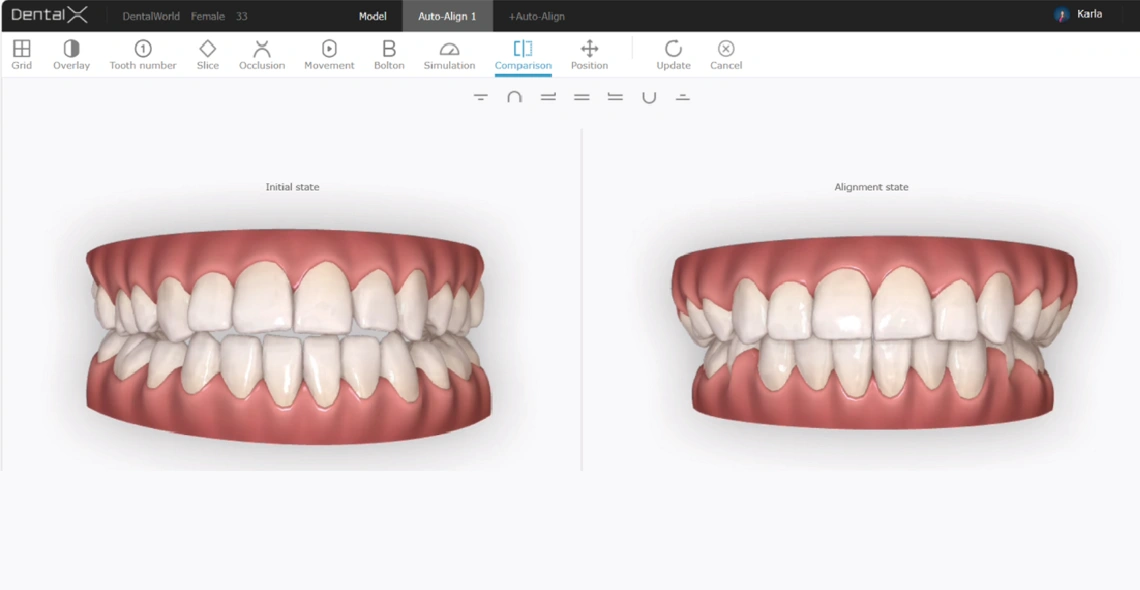Toggle the Comparison view tool
The width and height of the screenshot is (1140, 590).
tap(523, 55)
